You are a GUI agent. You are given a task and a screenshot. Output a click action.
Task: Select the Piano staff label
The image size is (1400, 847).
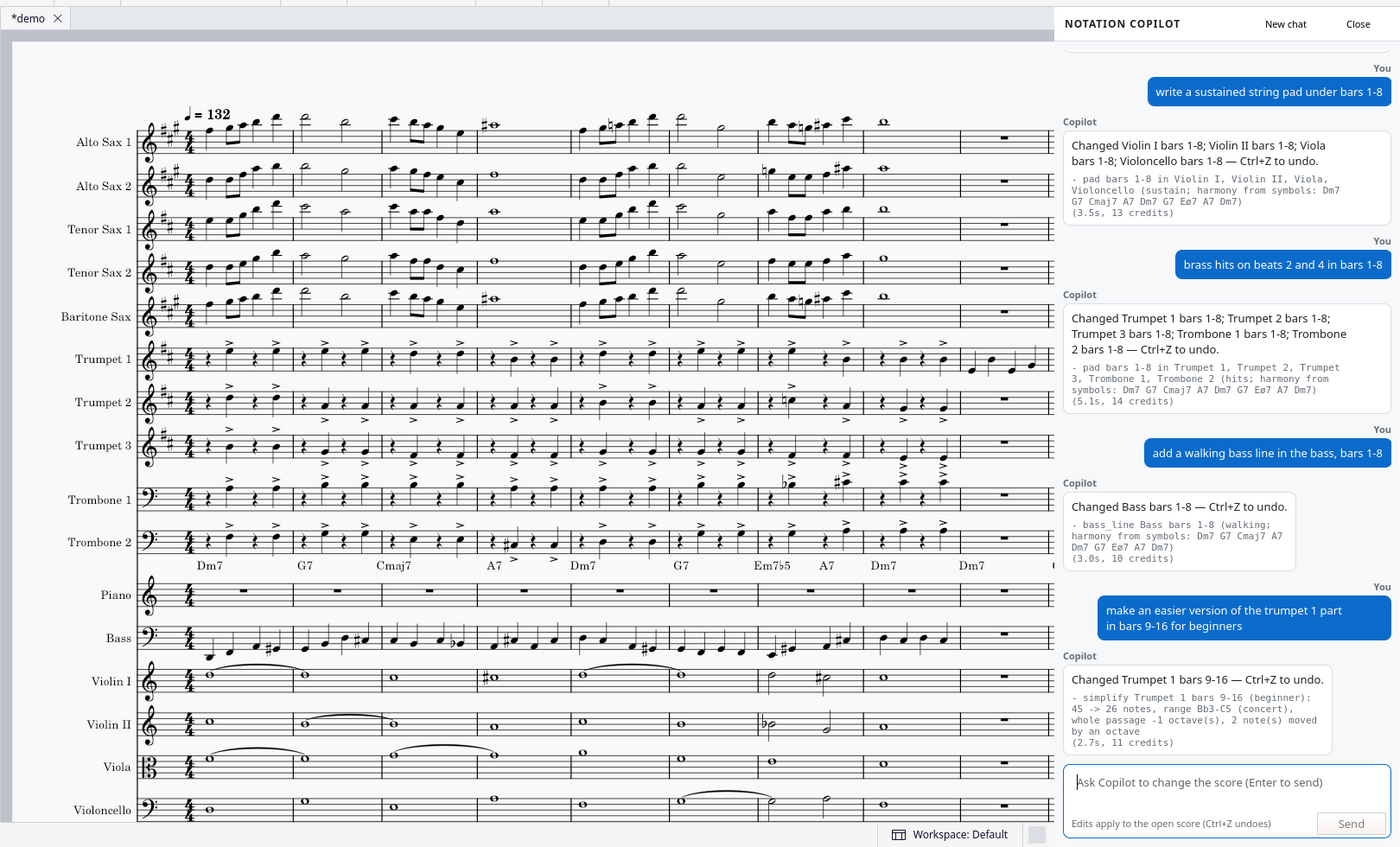click(116, 595)
